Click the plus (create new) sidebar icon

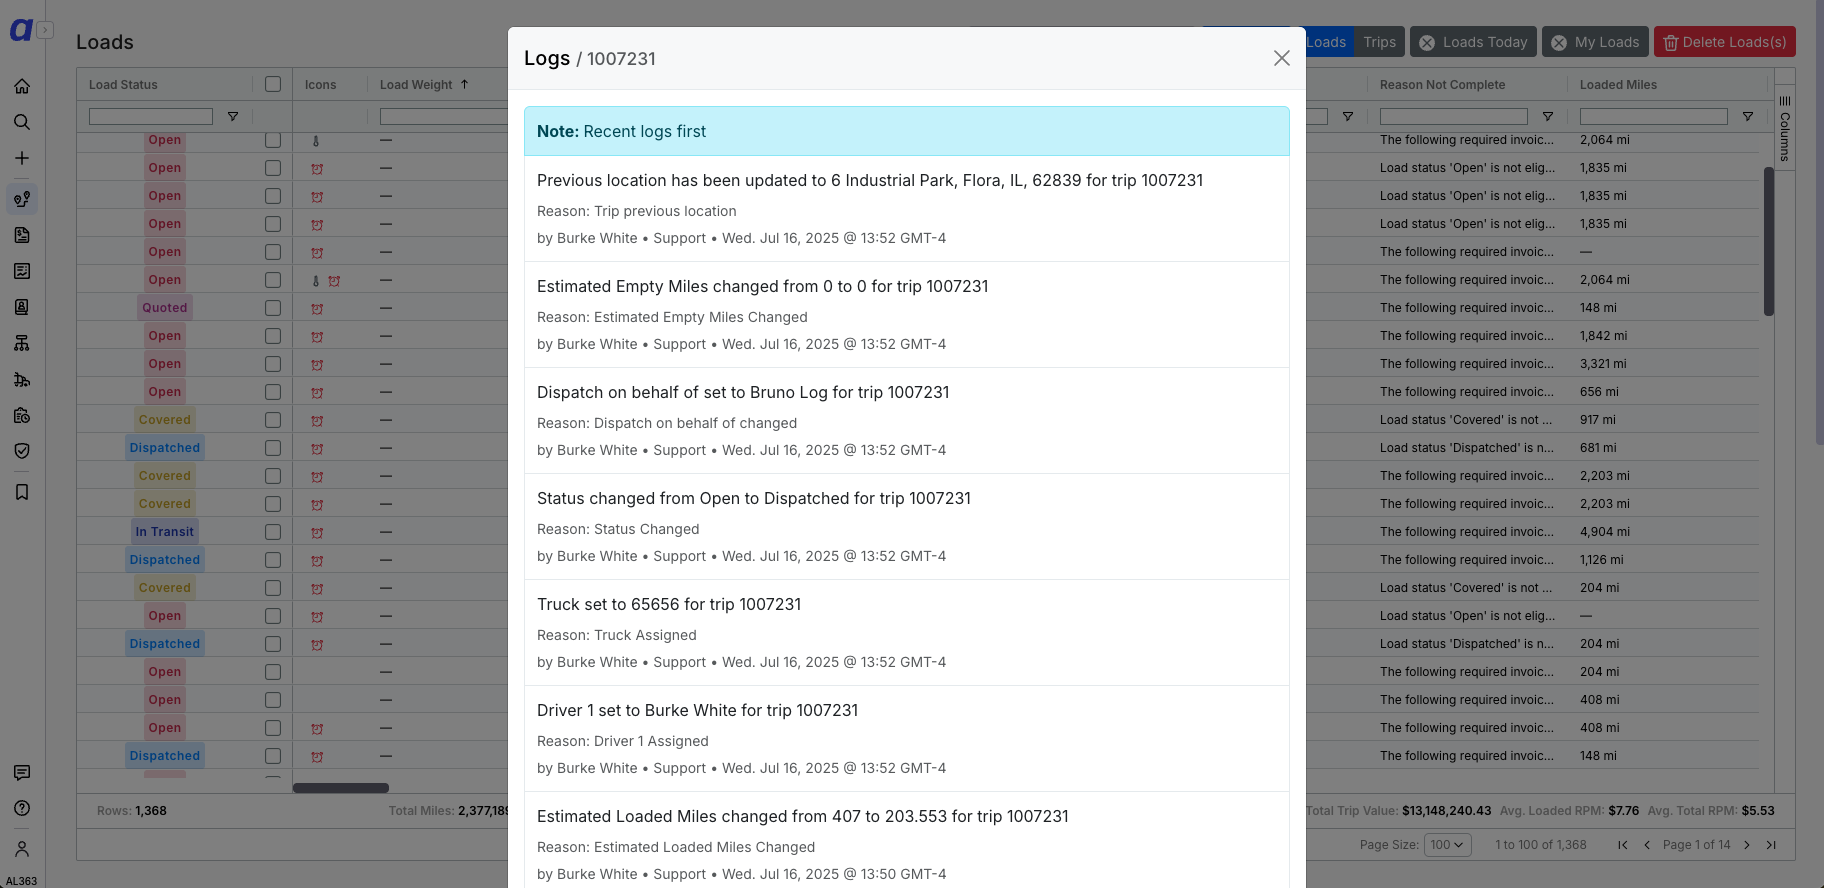coord(22,158)
